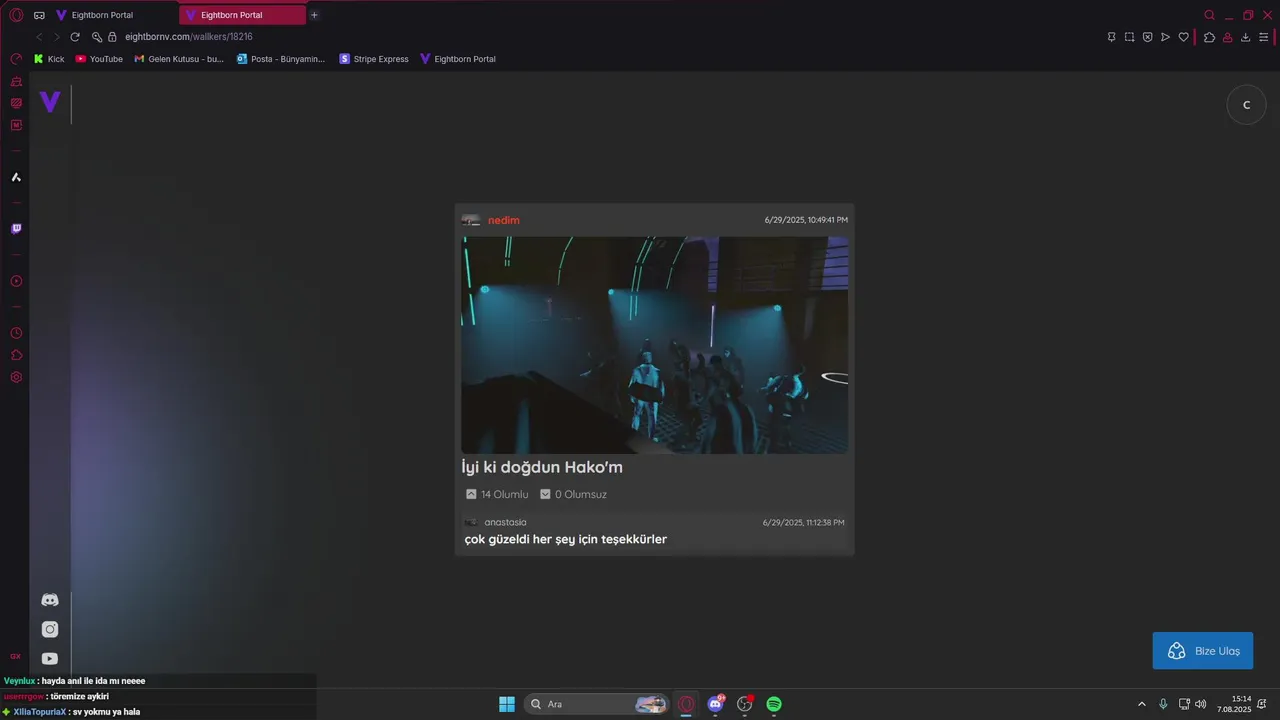Open the Instagram link icon
Image resolution: width=1280 pixels, height=720 pixels.
point(50,629)
